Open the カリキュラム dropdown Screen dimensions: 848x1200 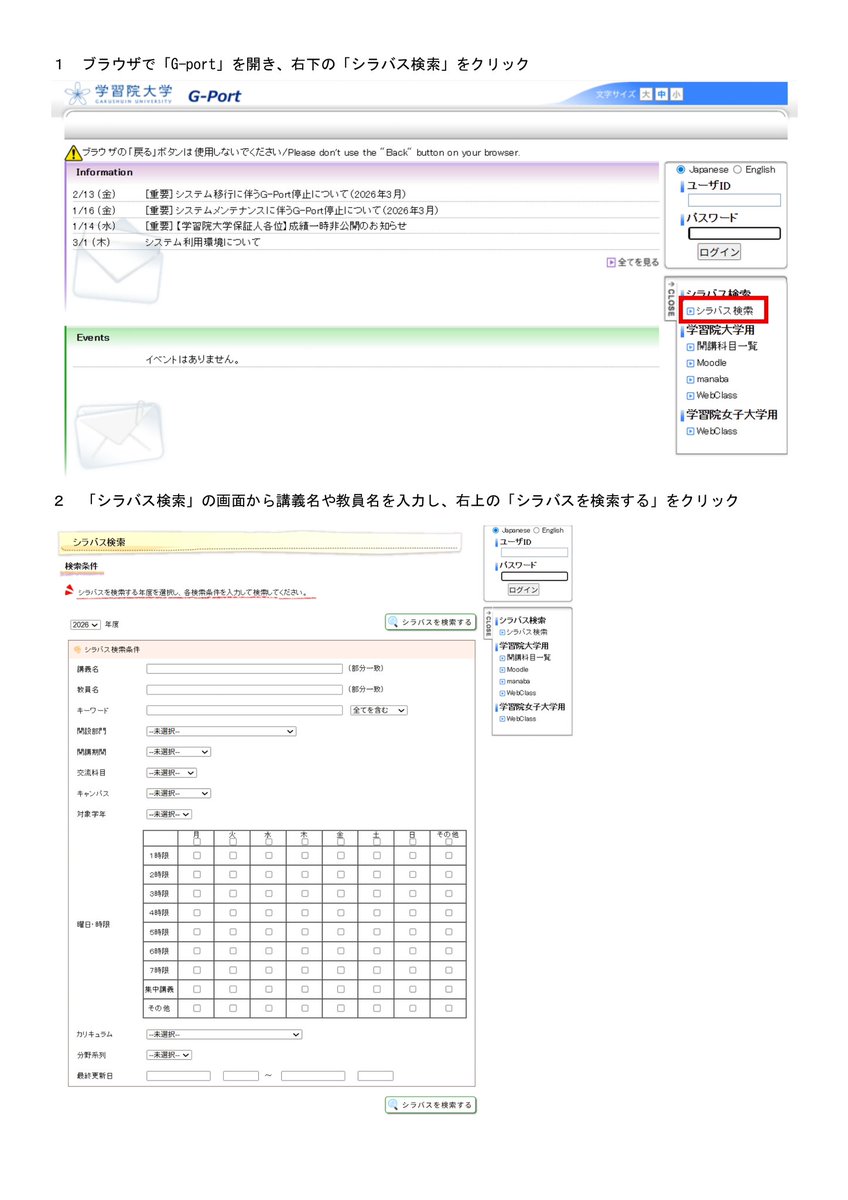click(x=224, y=1034)
